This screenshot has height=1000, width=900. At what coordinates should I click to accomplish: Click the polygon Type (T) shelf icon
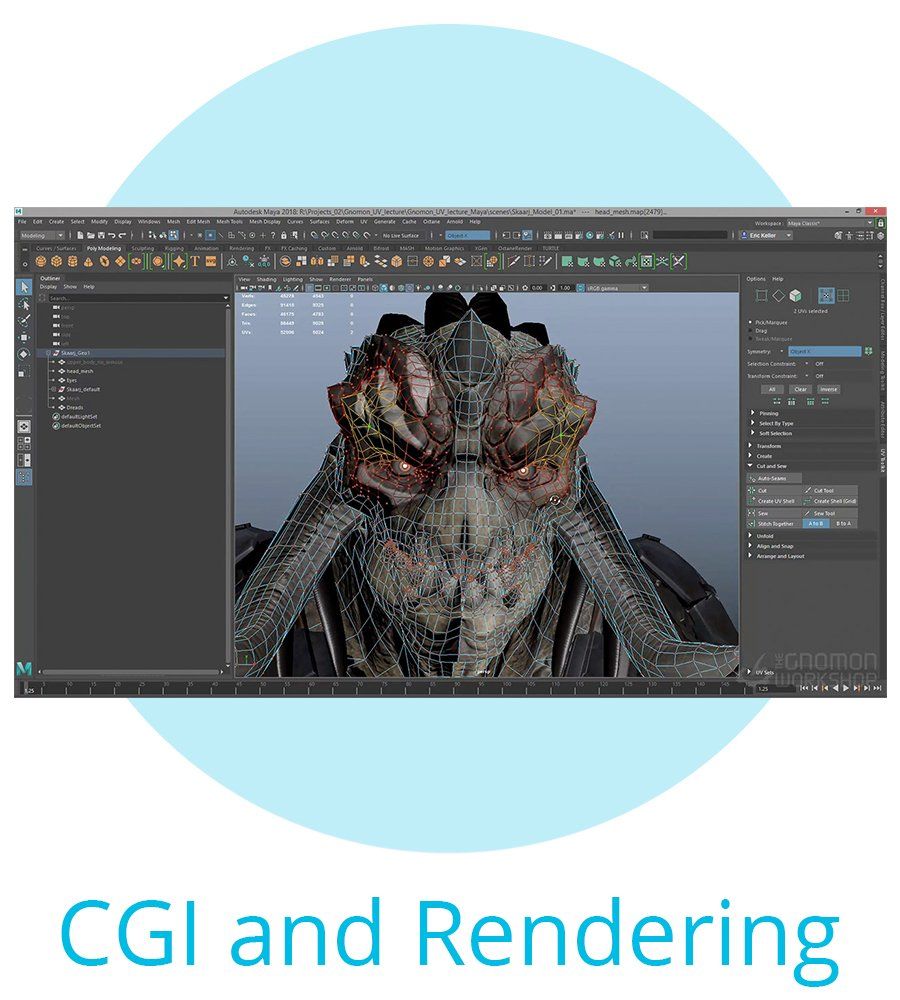[195, 261]
